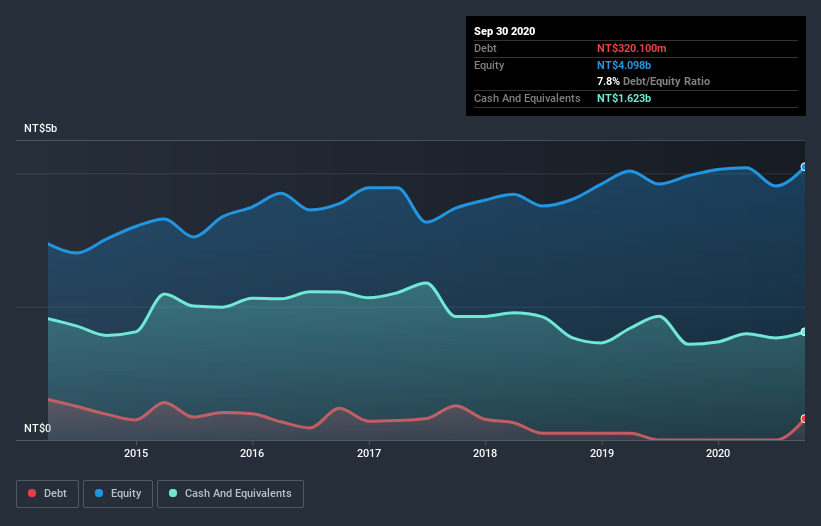Click the 2015 x-axis label
Image resolution: width=821 pixels, height=526 pixels.
pos(136,453)
